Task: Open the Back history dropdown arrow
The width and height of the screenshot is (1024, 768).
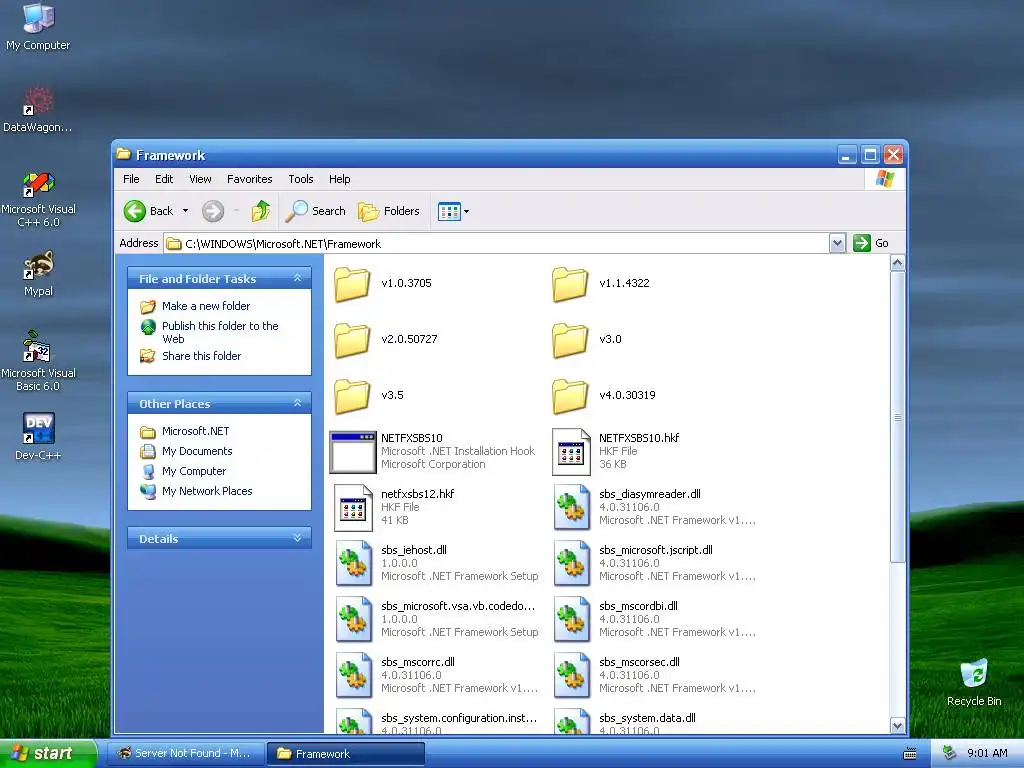Action: pos(185,211)
